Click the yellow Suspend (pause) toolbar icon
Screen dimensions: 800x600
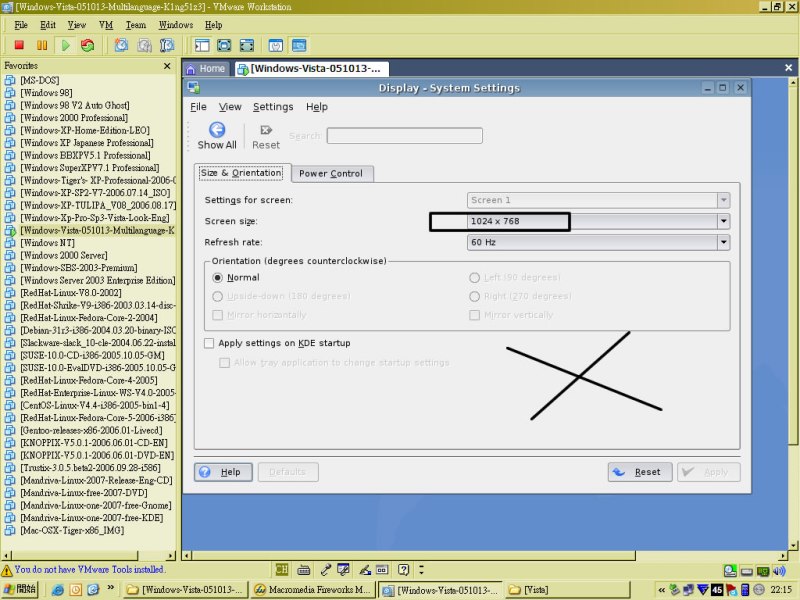[42, 45]
